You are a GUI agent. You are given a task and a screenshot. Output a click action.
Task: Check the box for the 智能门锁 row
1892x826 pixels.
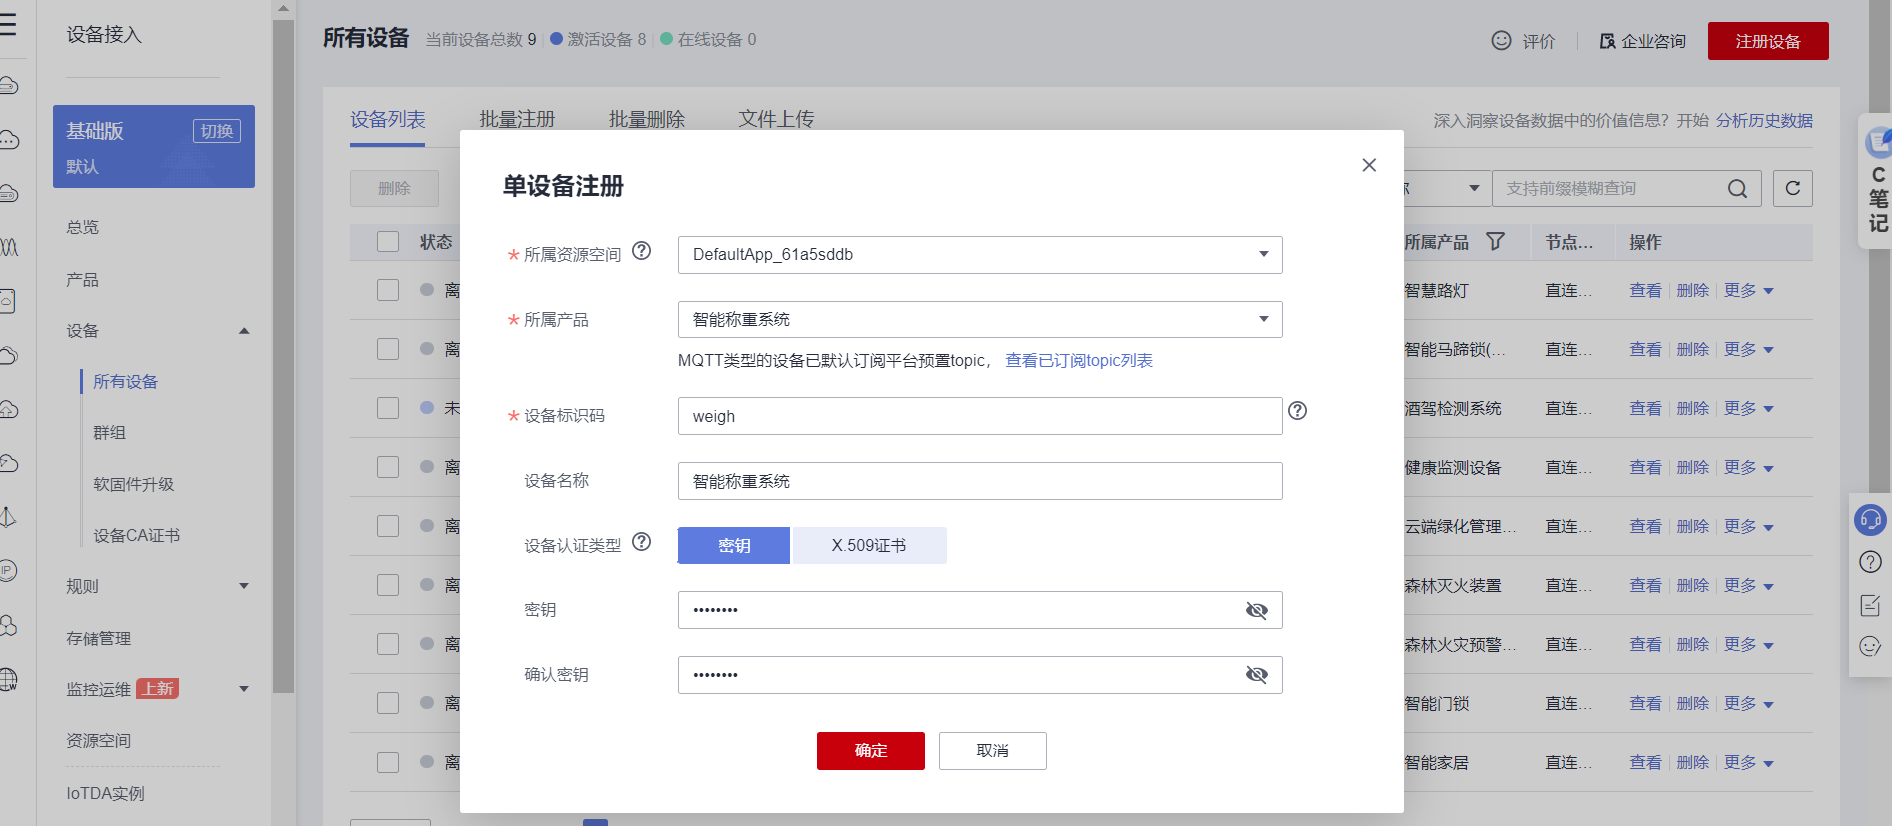point(388,703)
